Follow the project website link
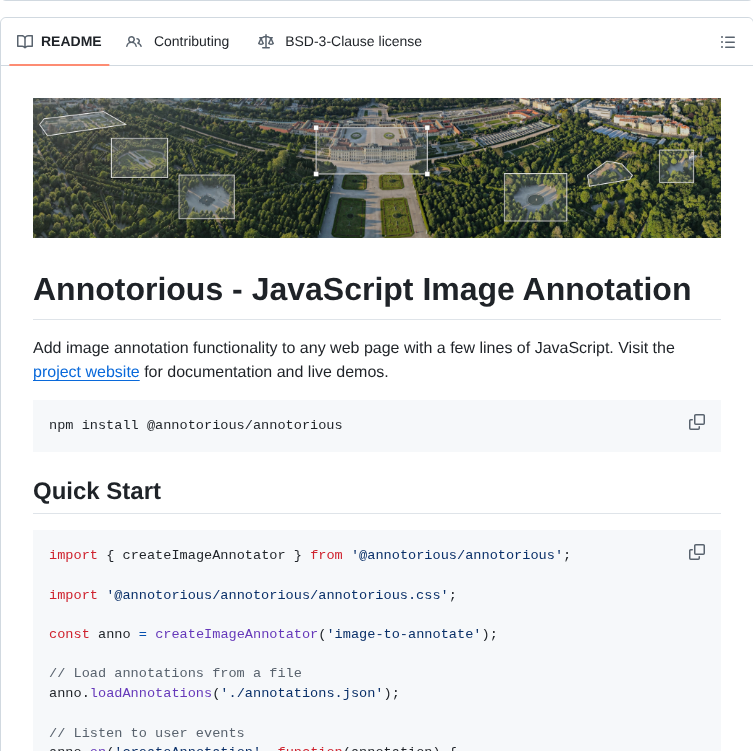The height and width of the screenshot is (751, 753). coord(86,372)
